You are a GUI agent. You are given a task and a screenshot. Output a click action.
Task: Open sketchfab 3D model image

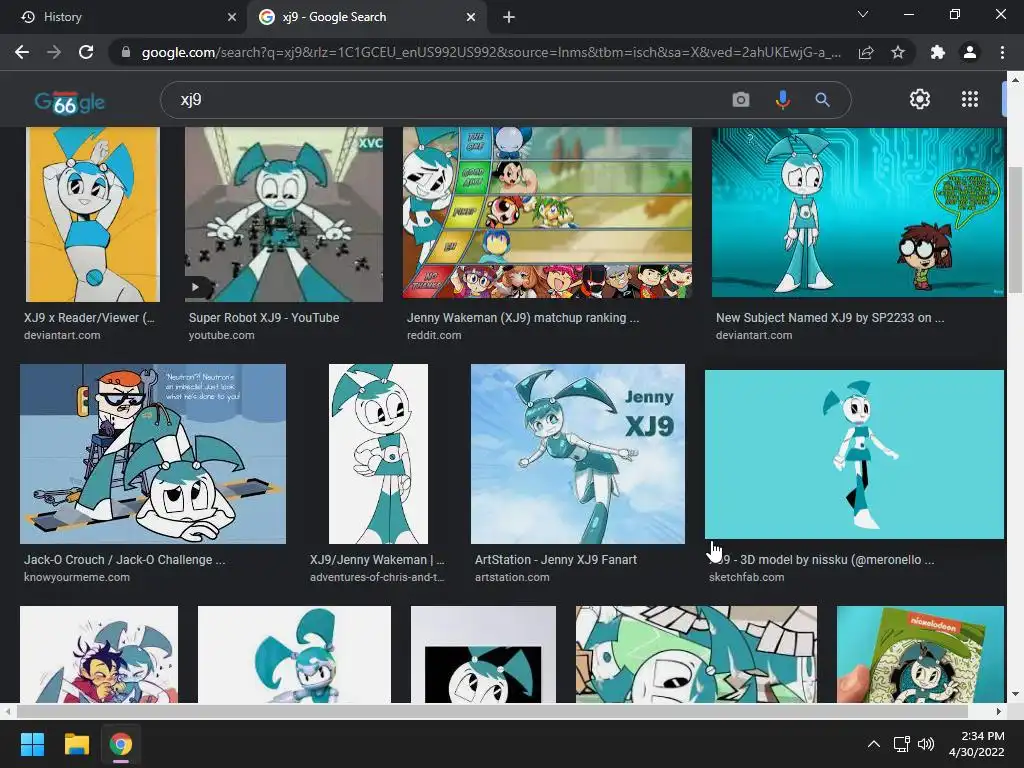click(854, 455)
